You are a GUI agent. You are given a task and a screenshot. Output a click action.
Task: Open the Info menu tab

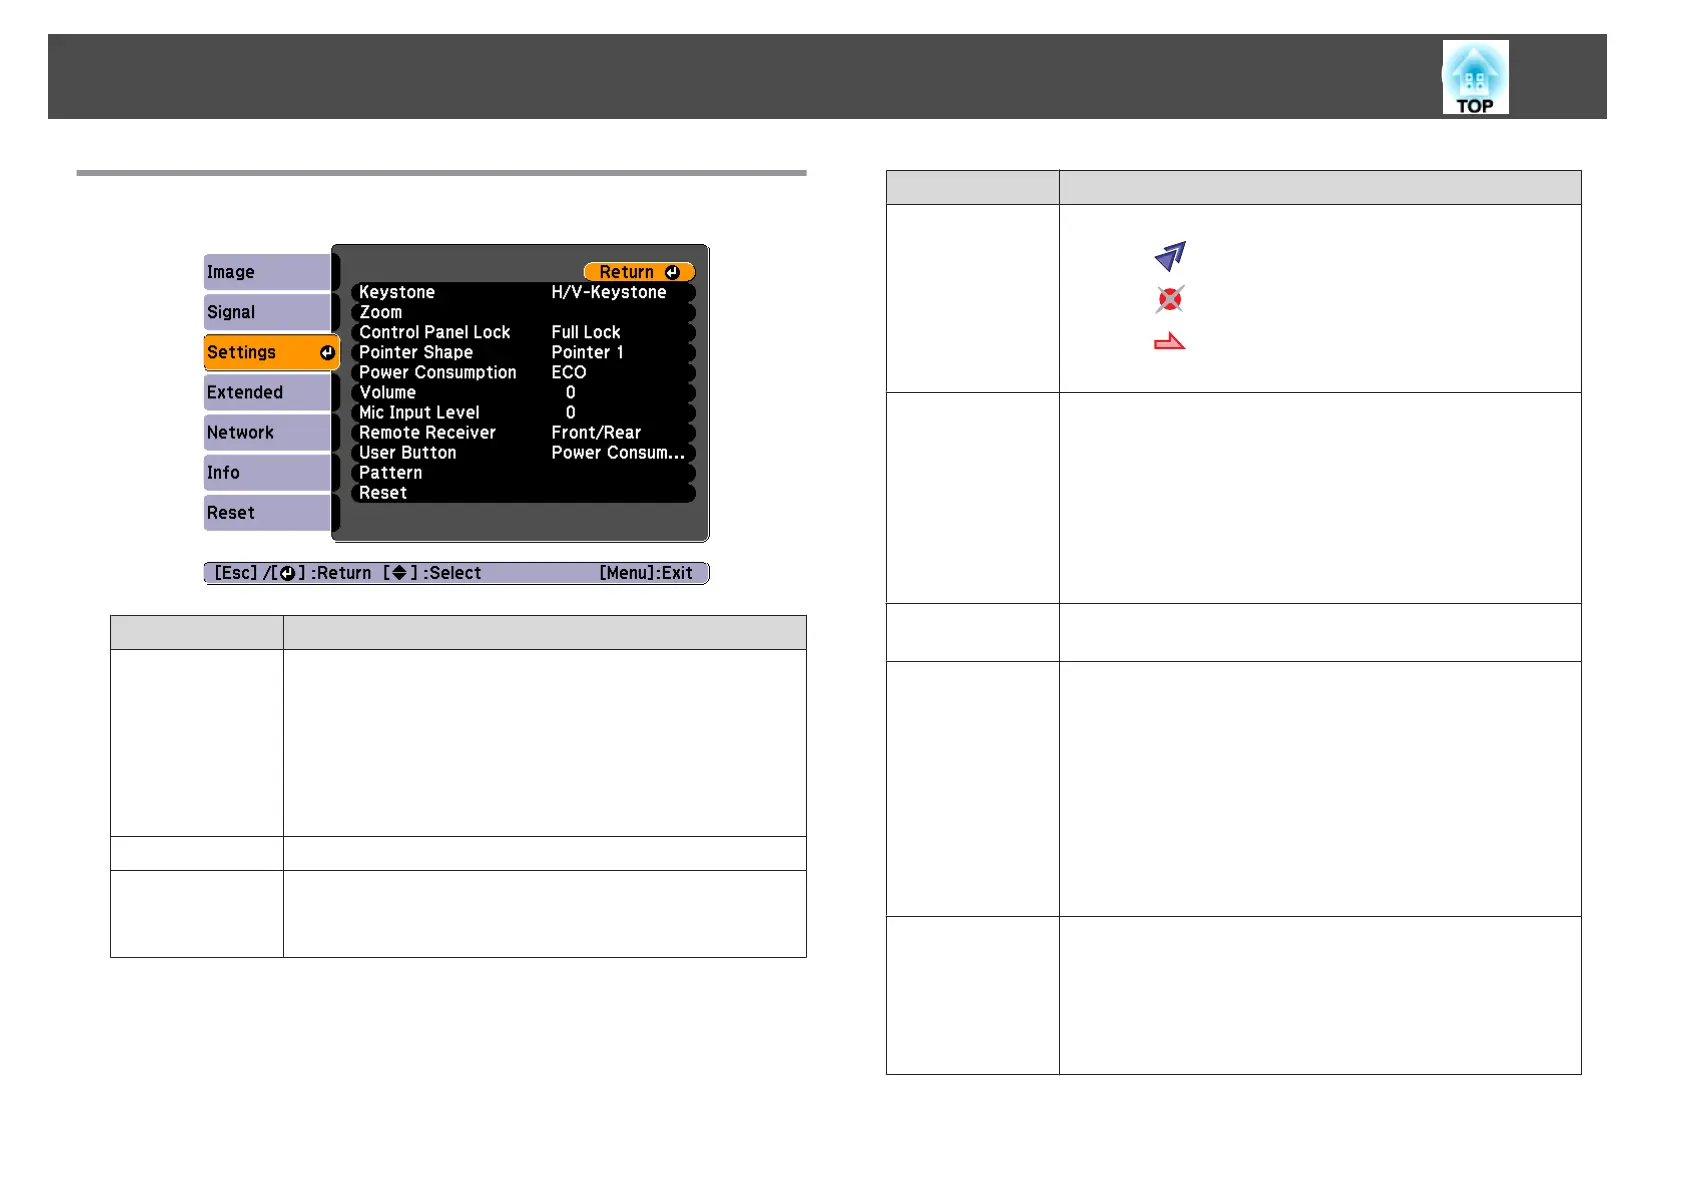[267, 472]
